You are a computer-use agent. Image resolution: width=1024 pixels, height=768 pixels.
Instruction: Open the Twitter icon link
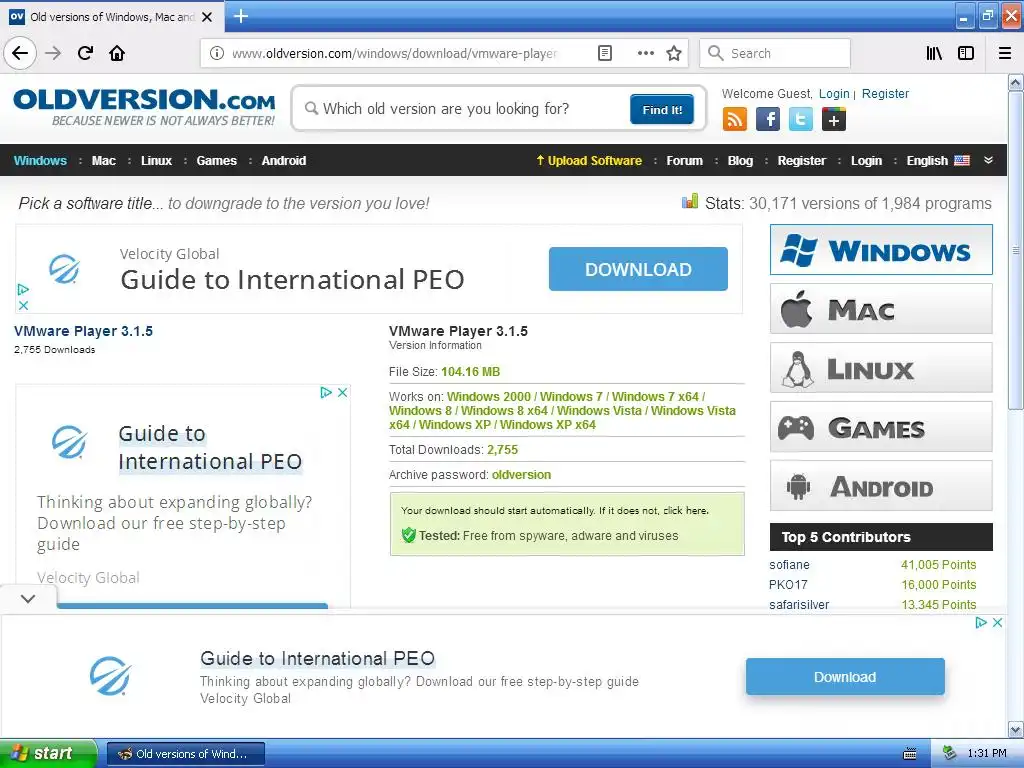[x=801, y=119]
